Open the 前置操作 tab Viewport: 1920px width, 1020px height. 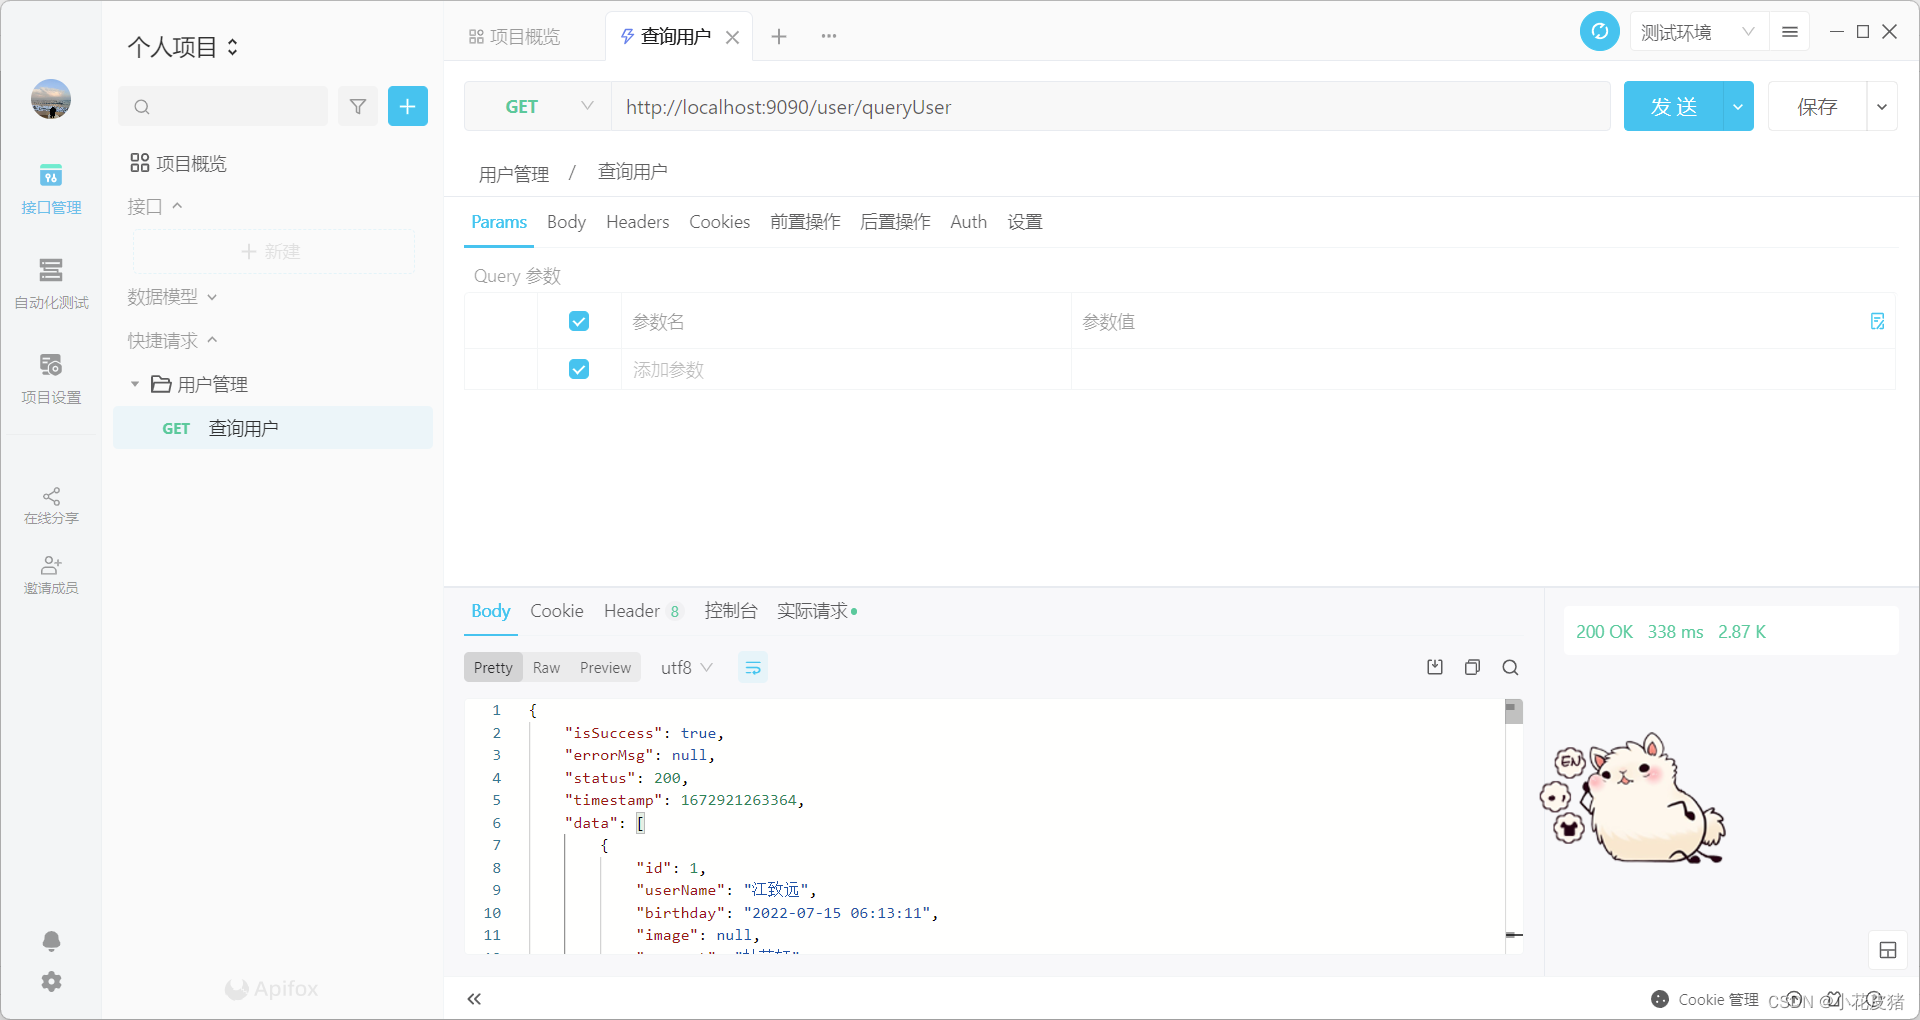805,222
